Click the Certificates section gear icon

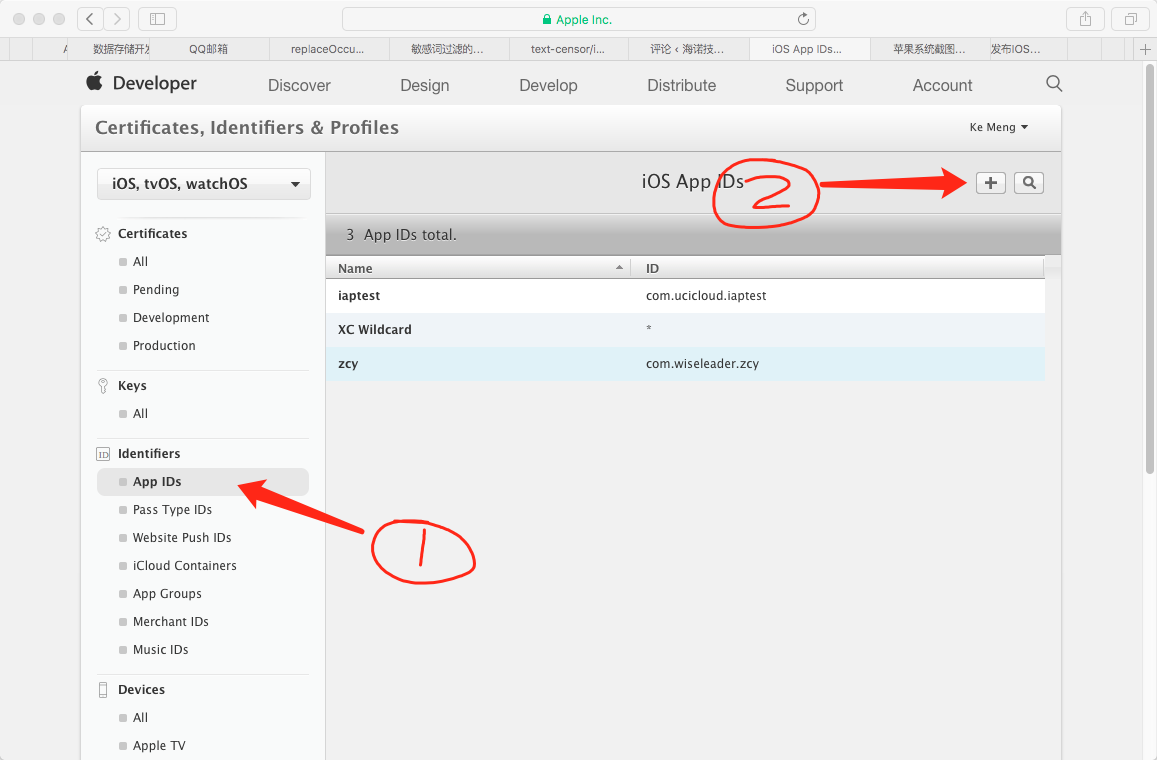coord(103,234)
